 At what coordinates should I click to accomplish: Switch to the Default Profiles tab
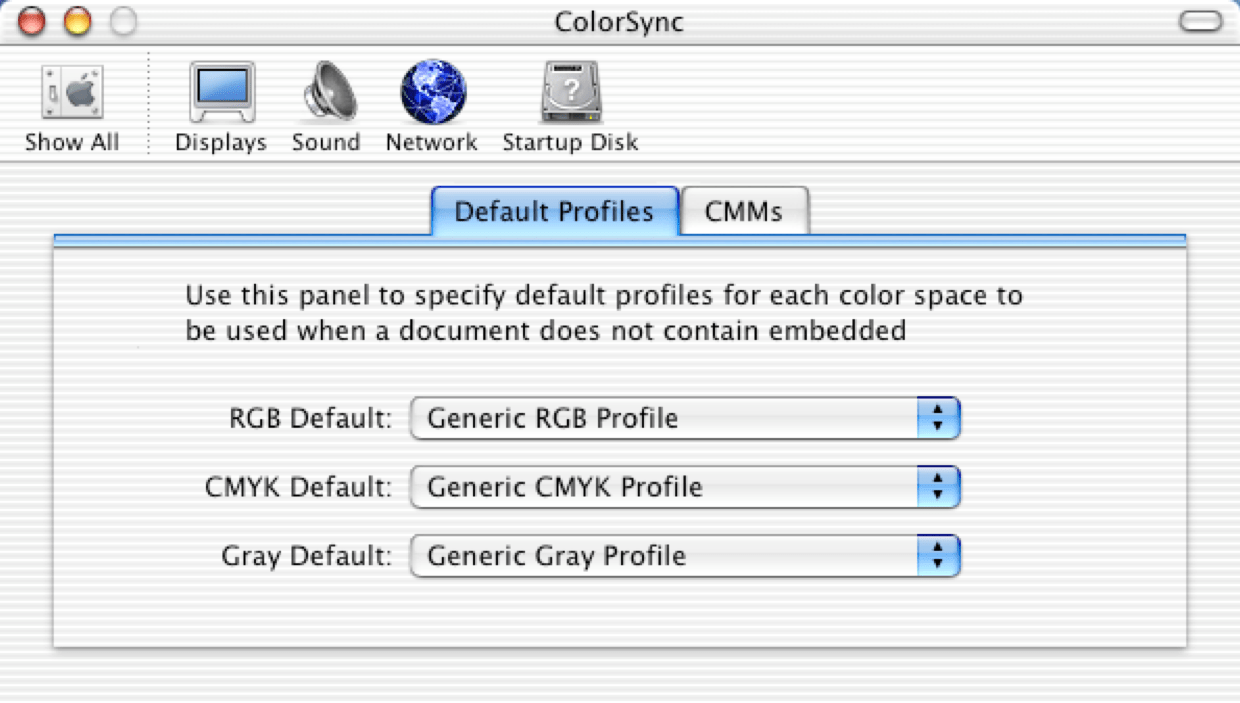[x=554, y=212]
